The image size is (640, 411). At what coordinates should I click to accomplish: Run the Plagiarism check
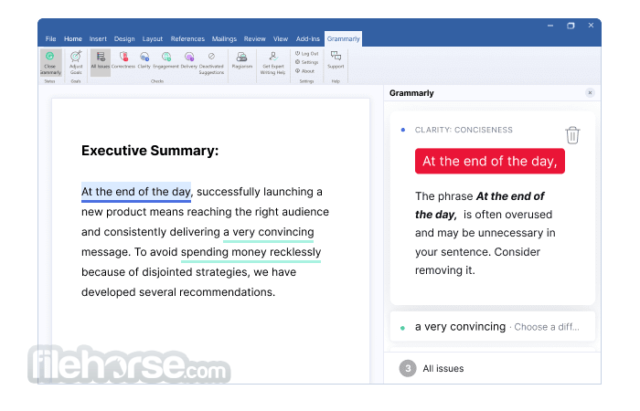coord(242,60)
